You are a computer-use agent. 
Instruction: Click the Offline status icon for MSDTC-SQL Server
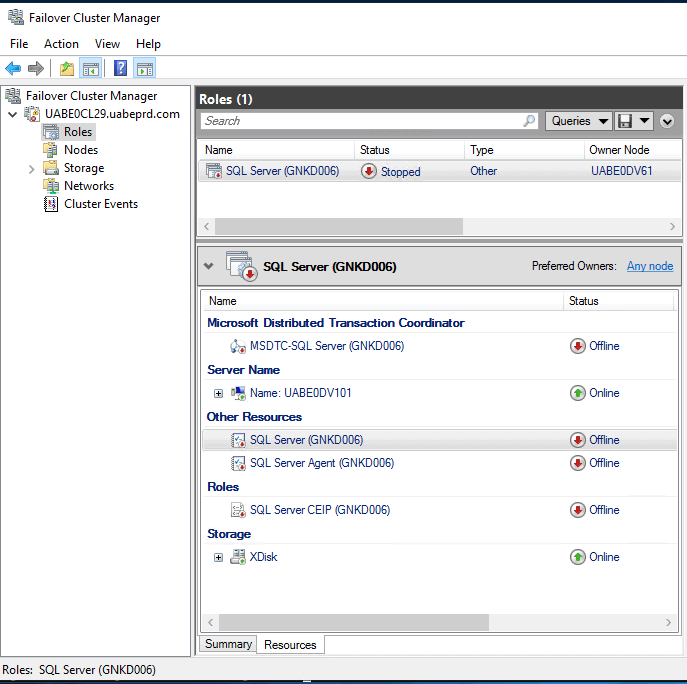[578, 346]
